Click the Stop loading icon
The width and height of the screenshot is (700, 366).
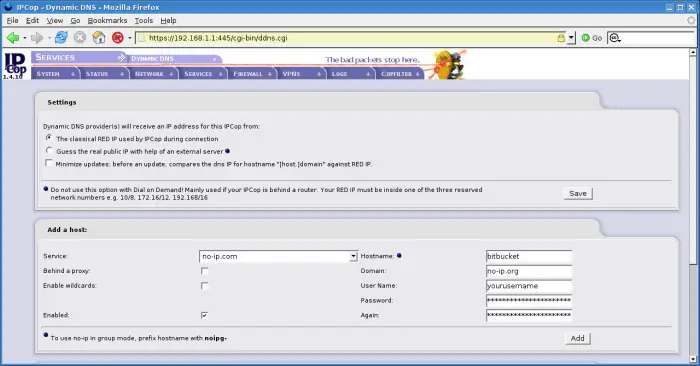pos(80,37)
